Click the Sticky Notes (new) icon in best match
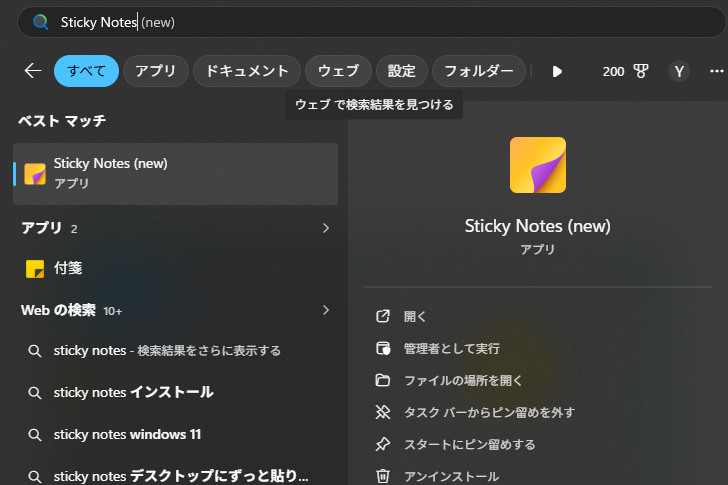This screenshot has height=485, width=728. (x=35, y=174)
